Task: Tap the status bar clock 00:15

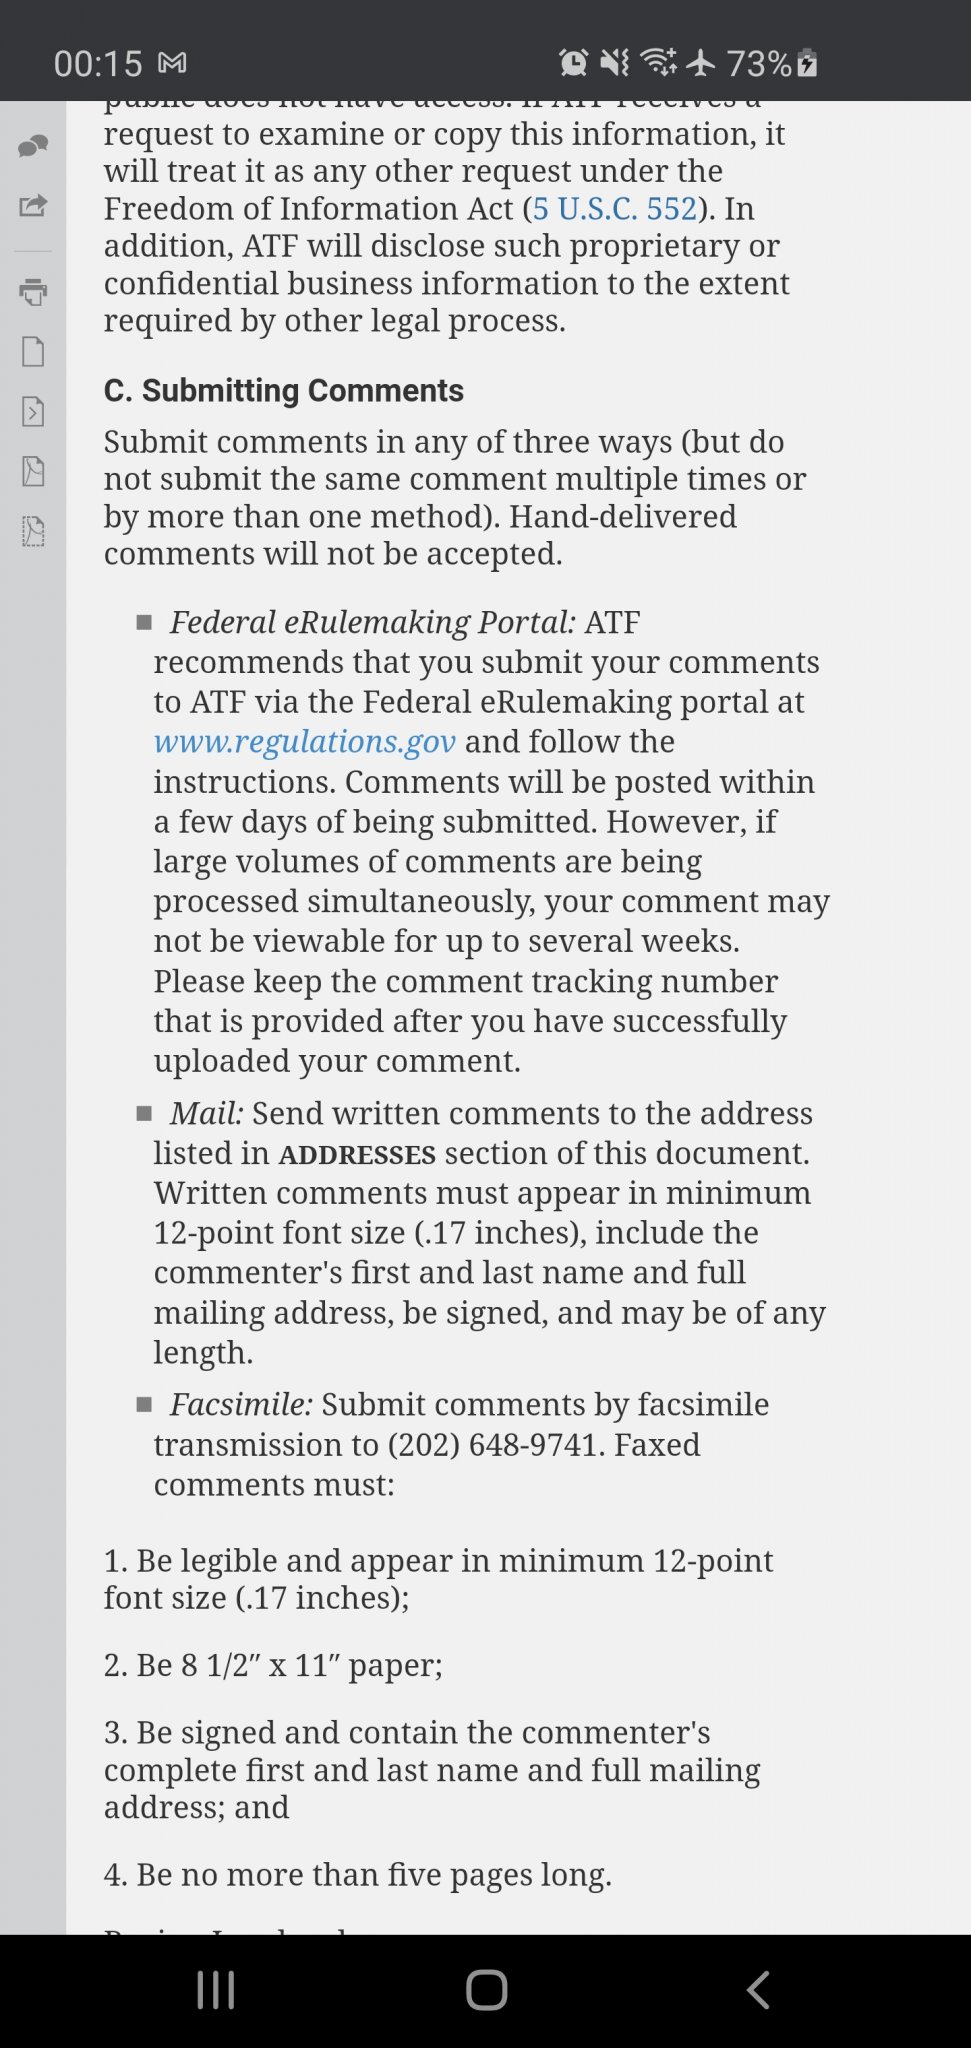Action: (98, 64)
